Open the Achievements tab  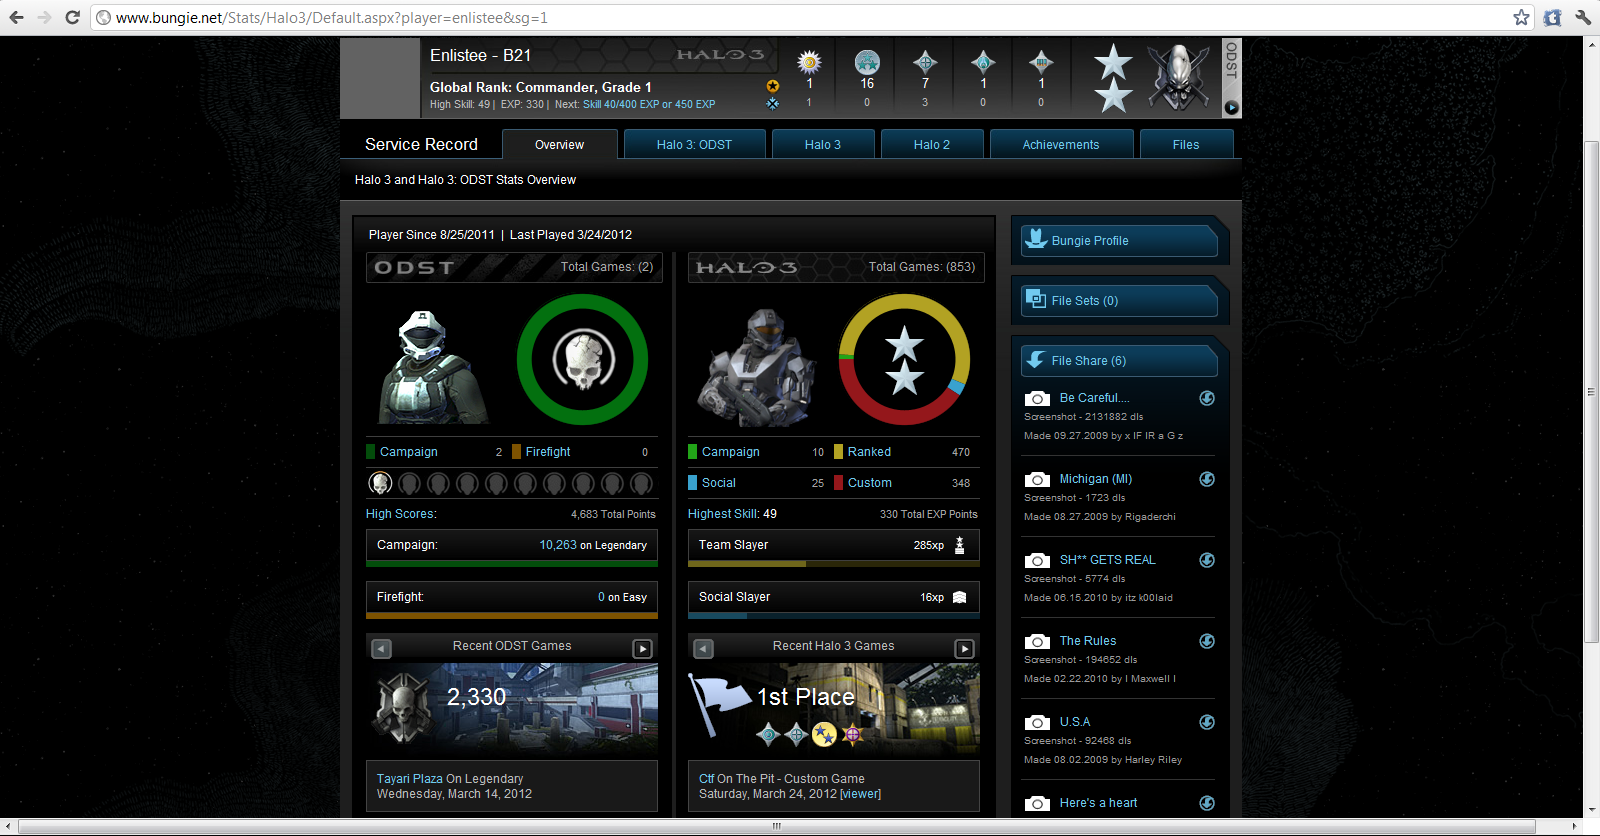[x=1061, y=144]
